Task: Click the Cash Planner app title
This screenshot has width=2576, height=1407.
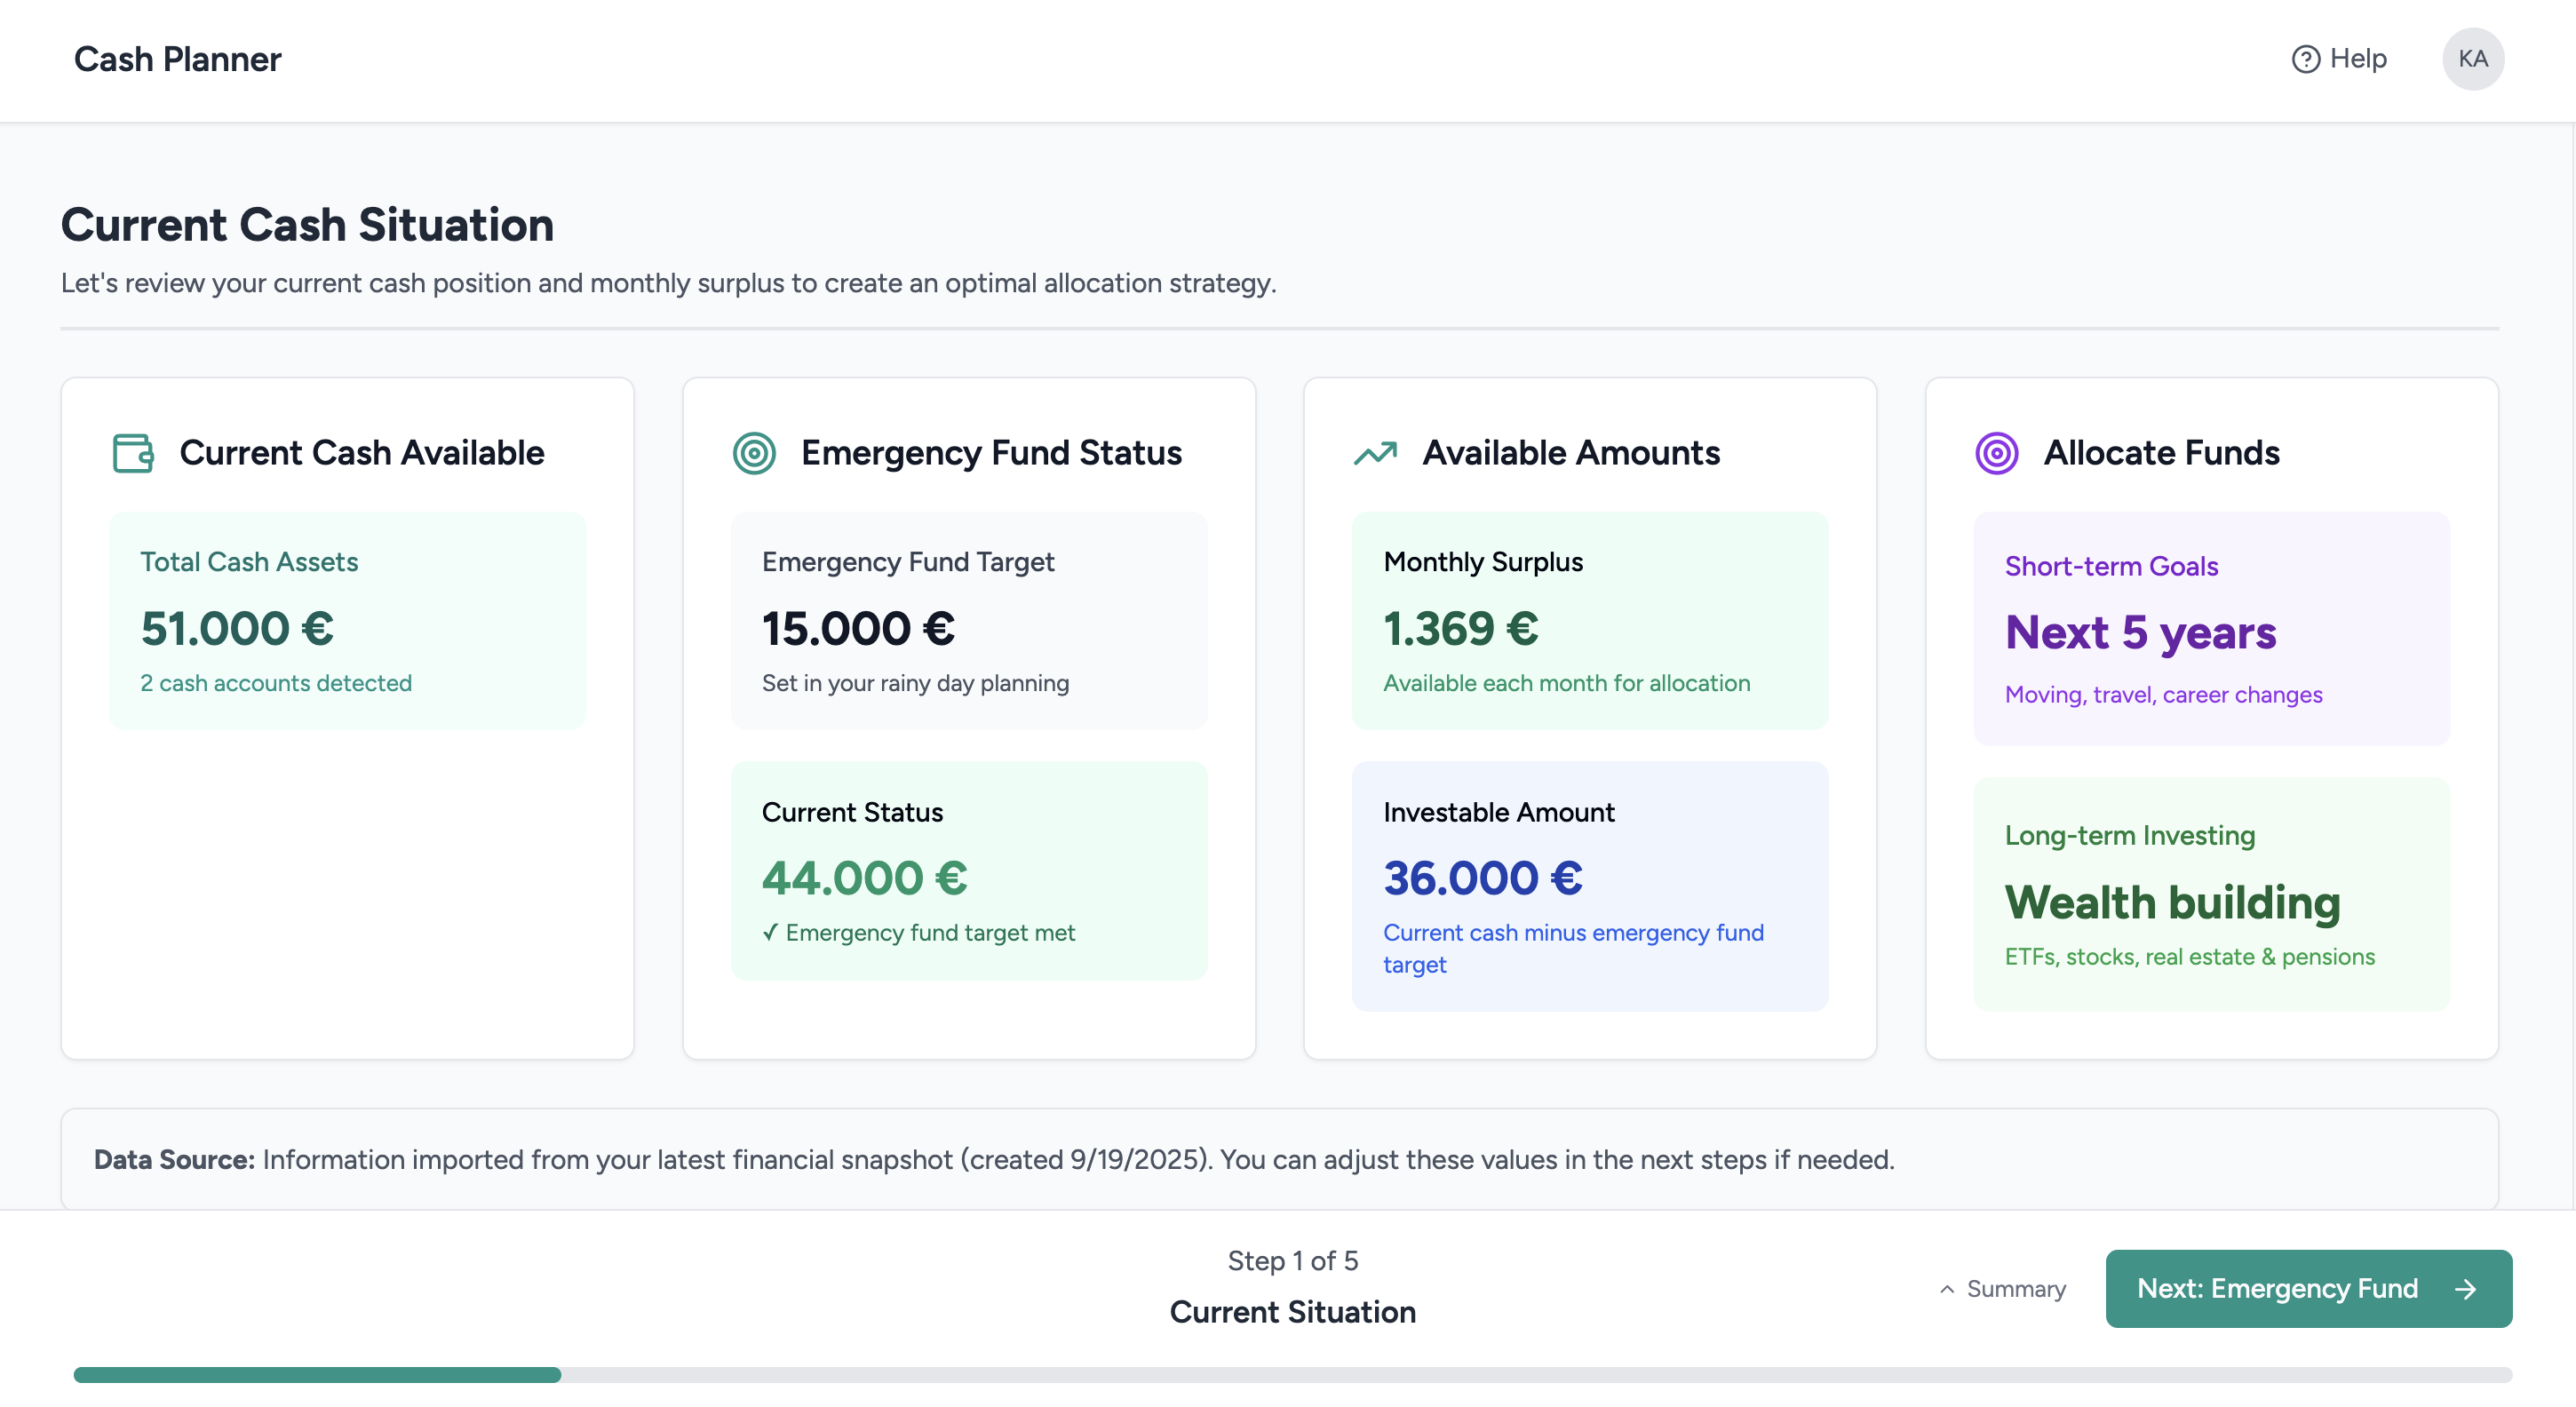Action: click(178, 59)
